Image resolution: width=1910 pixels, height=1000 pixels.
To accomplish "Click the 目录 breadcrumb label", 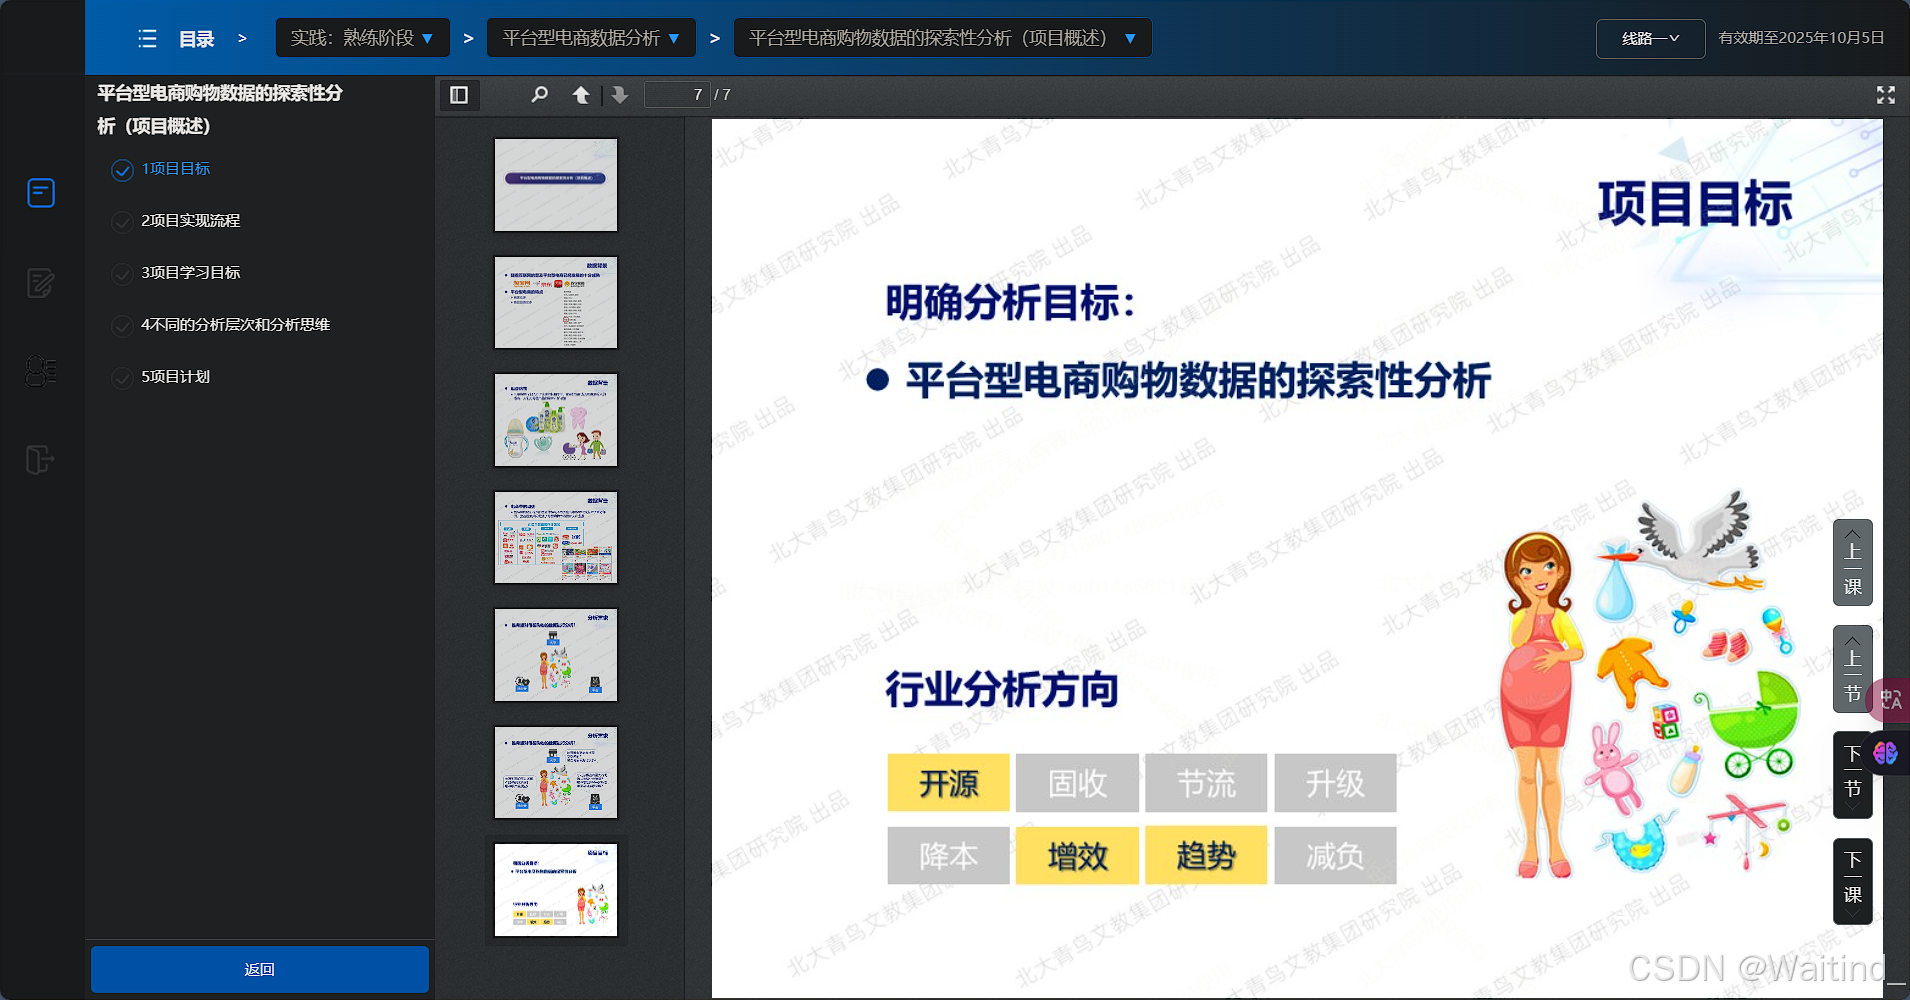I will point(197,39).
